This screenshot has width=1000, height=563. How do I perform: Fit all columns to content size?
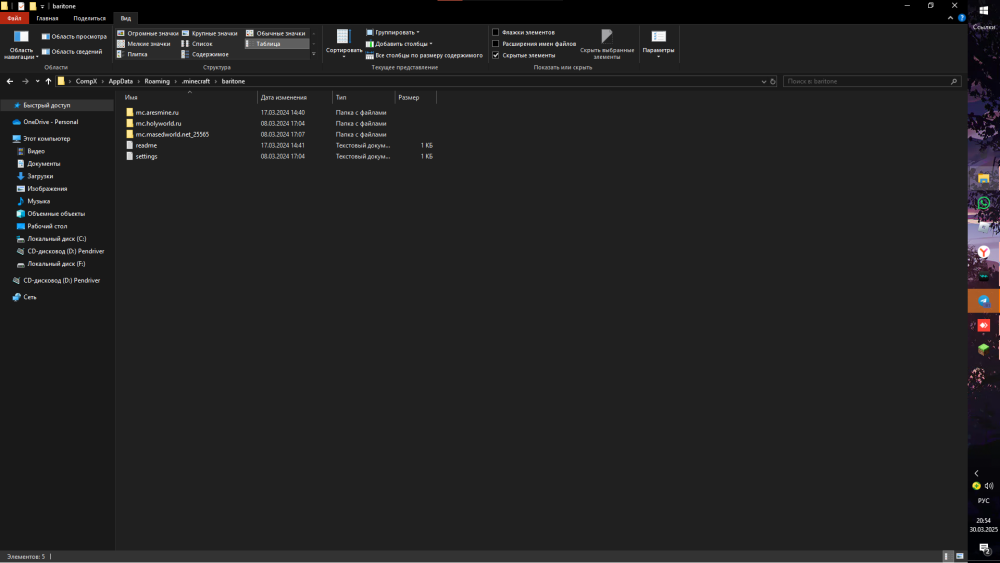[423, 55]
